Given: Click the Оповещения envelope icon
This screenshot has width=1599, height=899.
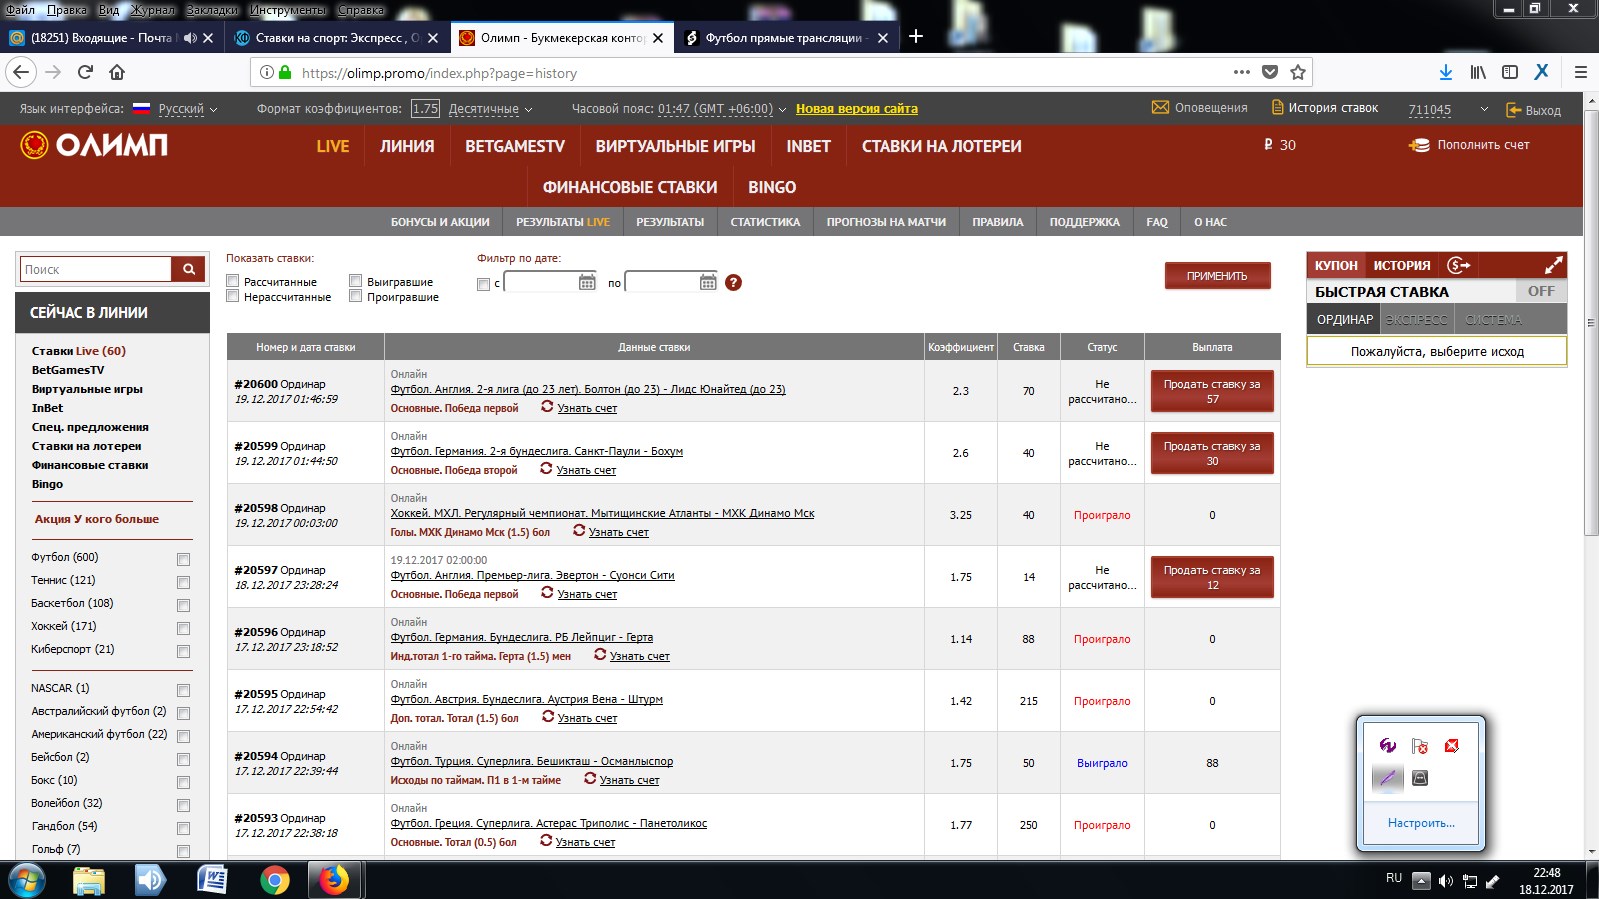Looking at the screenshot, I should (1160, 107).
